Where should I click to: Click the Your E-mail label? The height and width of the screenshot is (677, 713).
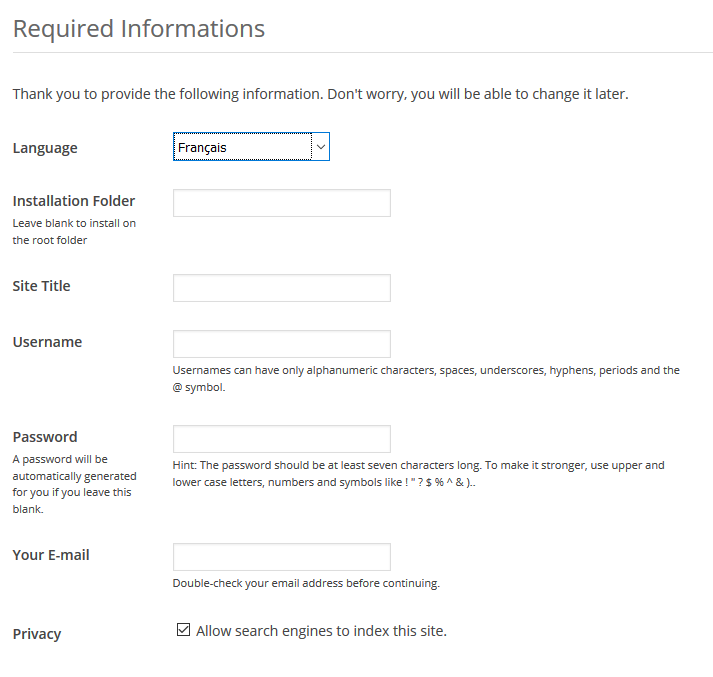click(51, 555)
